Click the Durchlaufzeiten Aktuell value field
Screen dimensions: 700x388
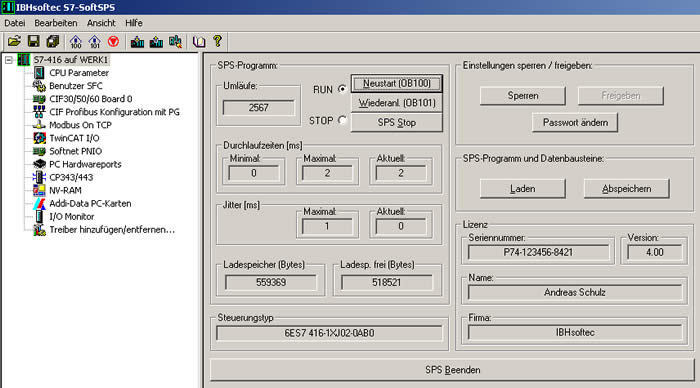401,173
